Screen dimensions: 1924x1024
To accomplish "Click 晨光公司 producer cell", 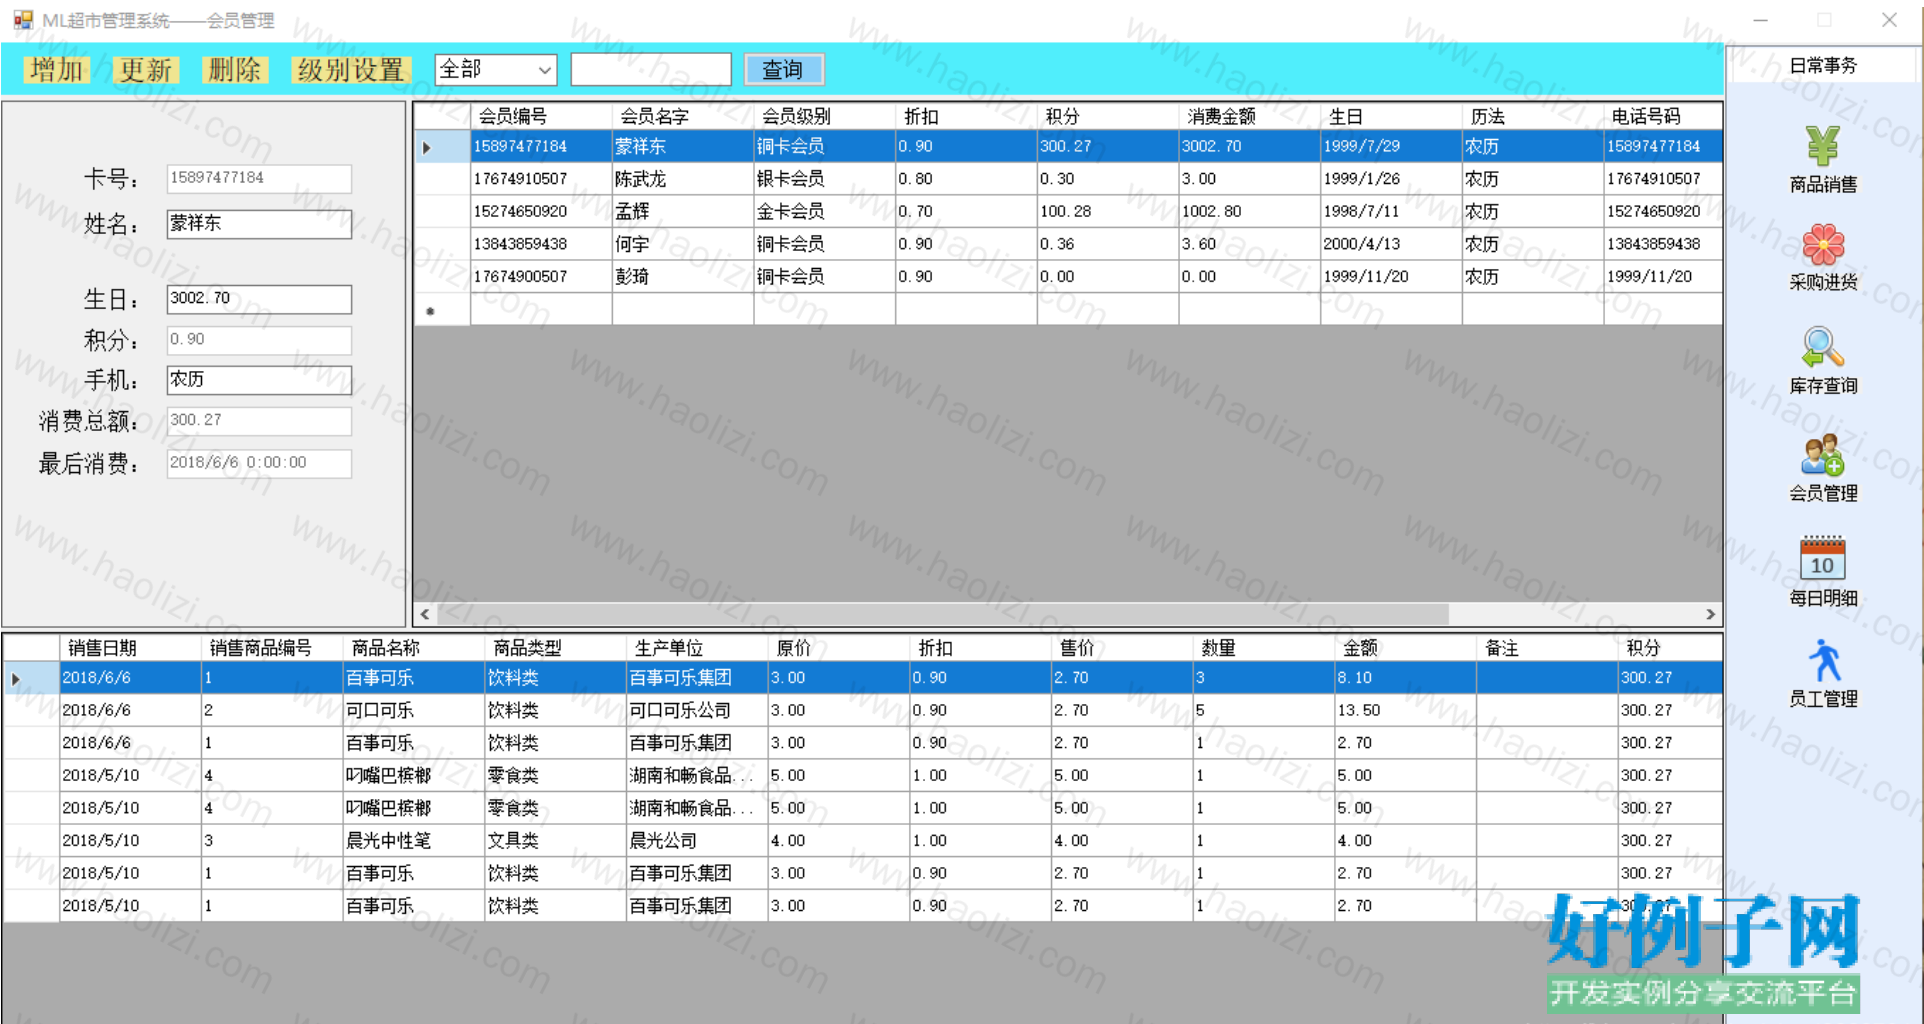I will click(x=697, y=841).
